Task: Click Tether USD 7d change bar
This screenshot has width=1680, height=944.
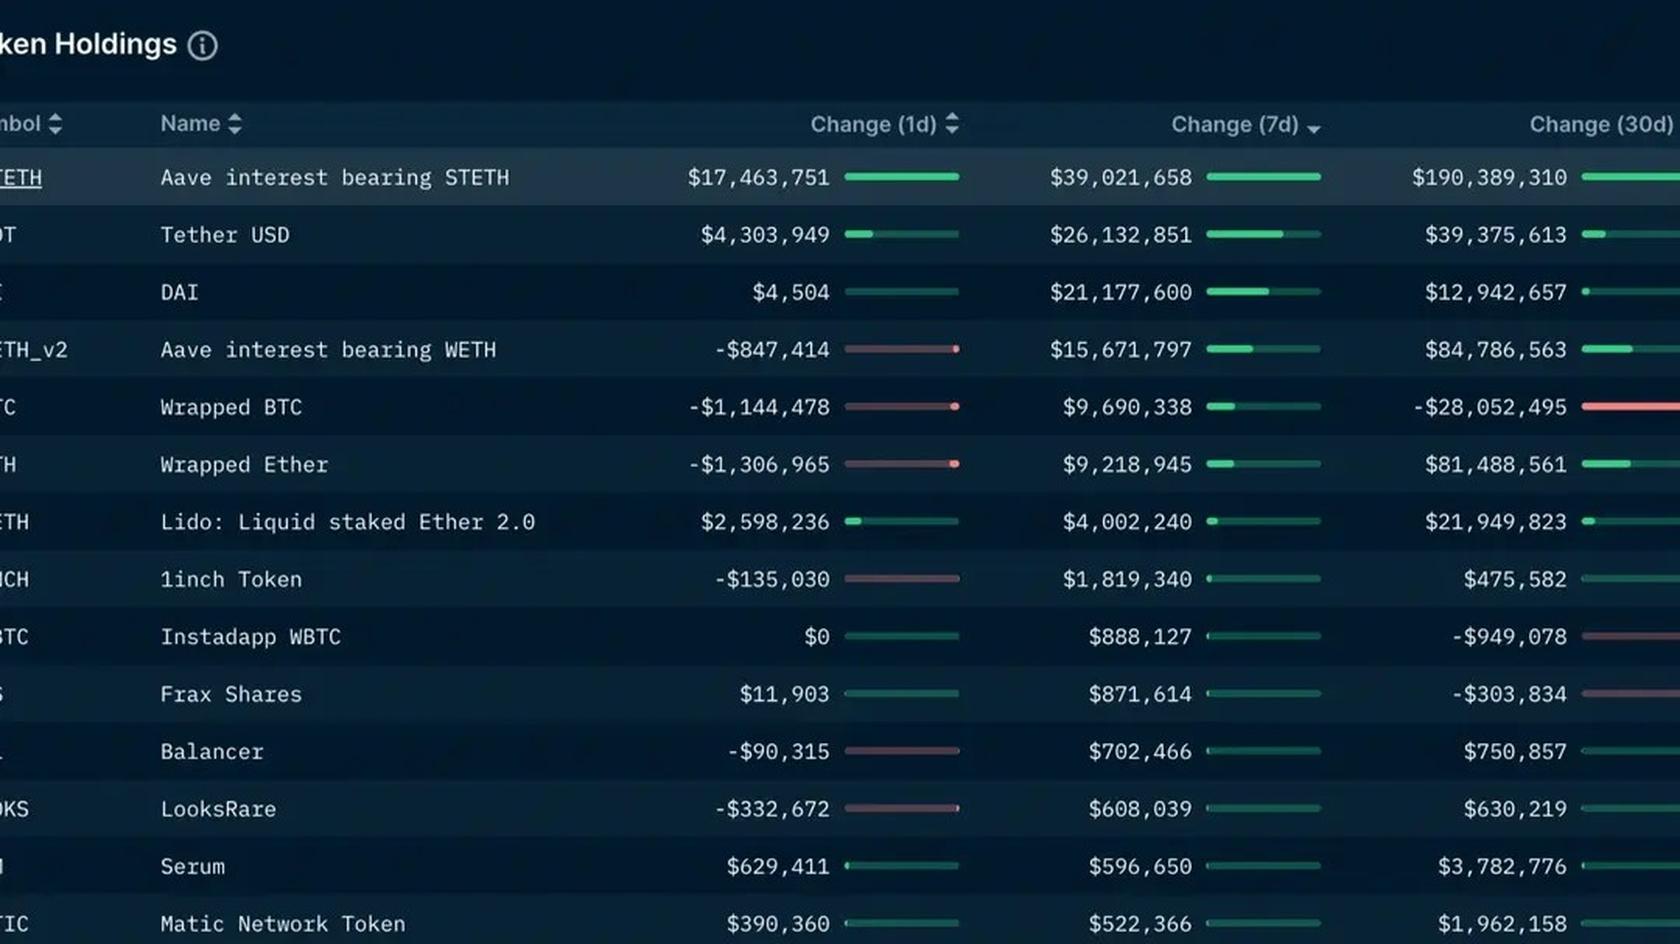Action: coord(1264,234)
